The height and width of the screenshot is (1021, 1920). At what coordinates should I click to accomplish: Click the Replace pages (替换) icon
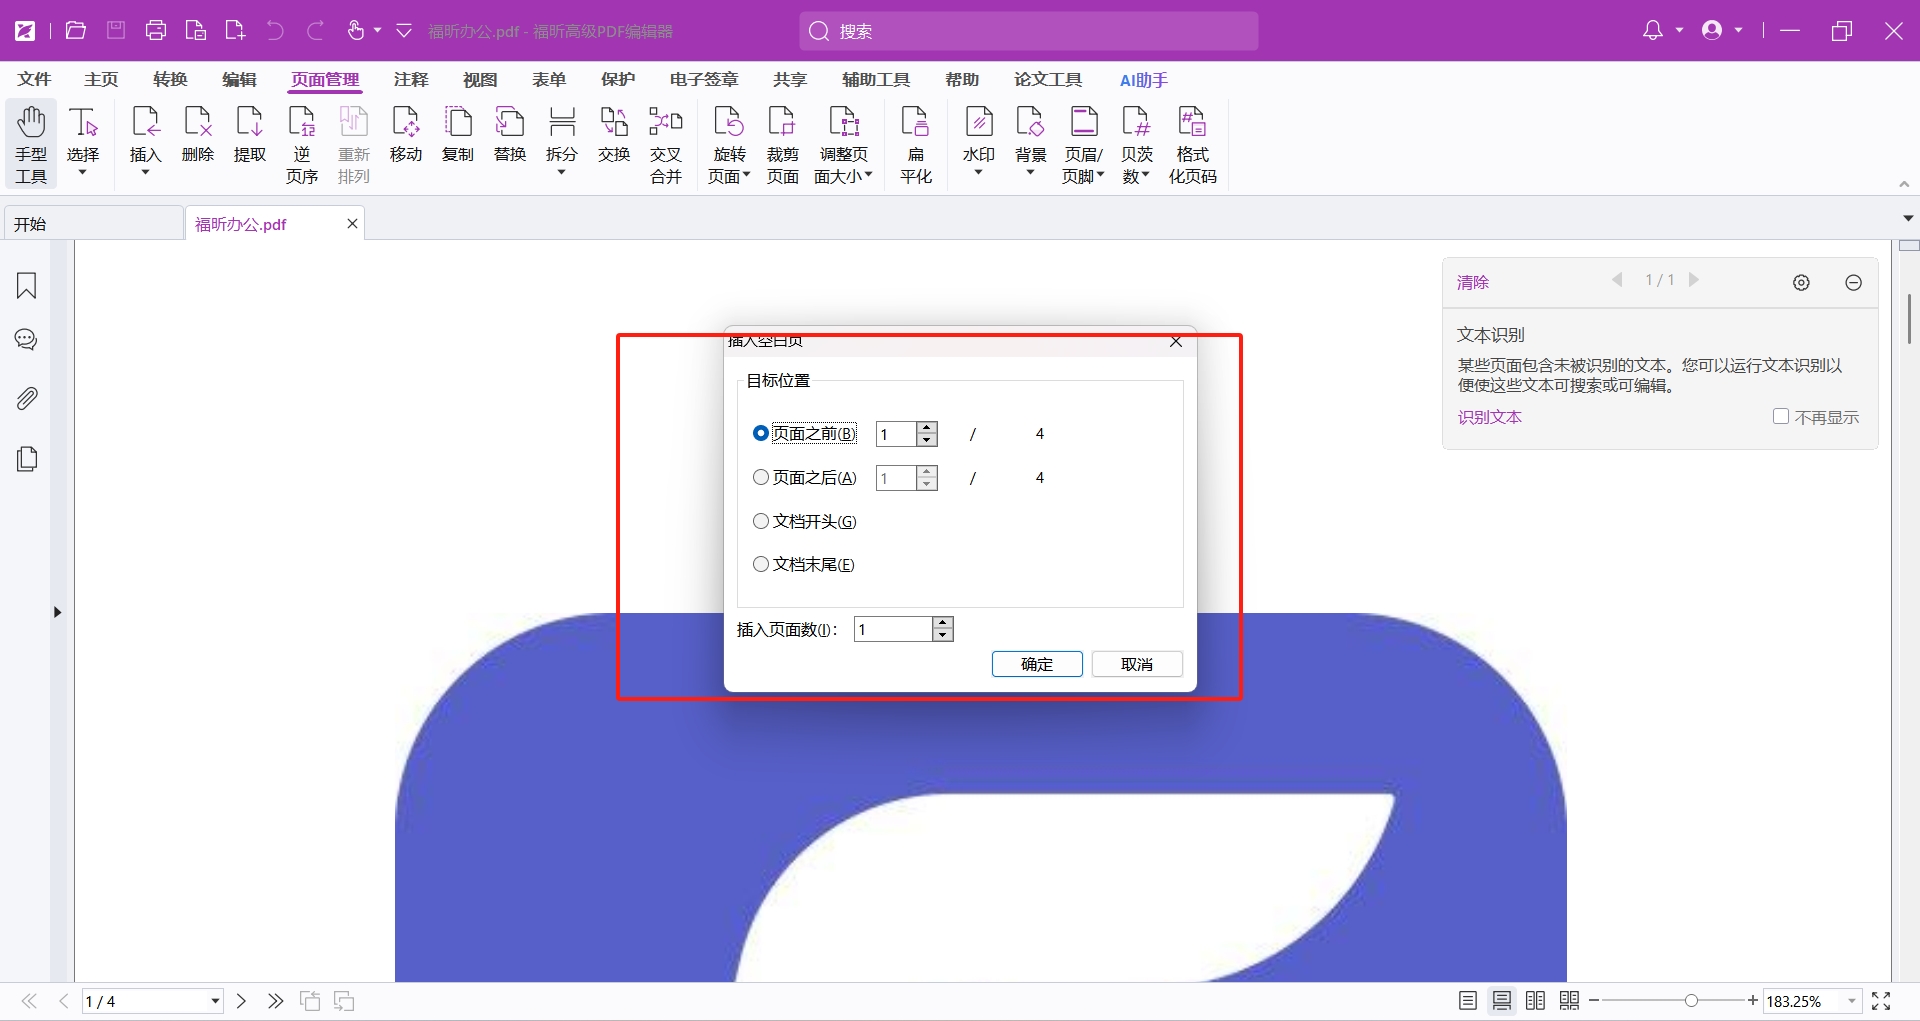point(510,135)
